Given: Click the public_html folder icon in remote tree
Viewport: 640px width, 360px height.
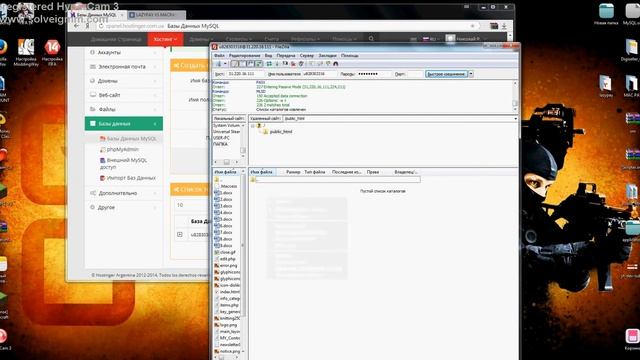Looking at the screenshot, I should [265, 132].
